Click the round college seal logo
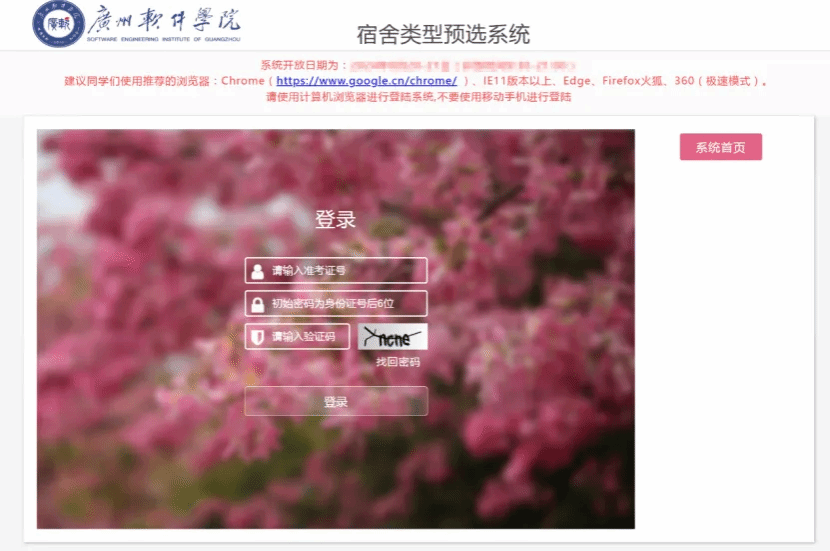830x551 pixels. click(x=58, y=24)
